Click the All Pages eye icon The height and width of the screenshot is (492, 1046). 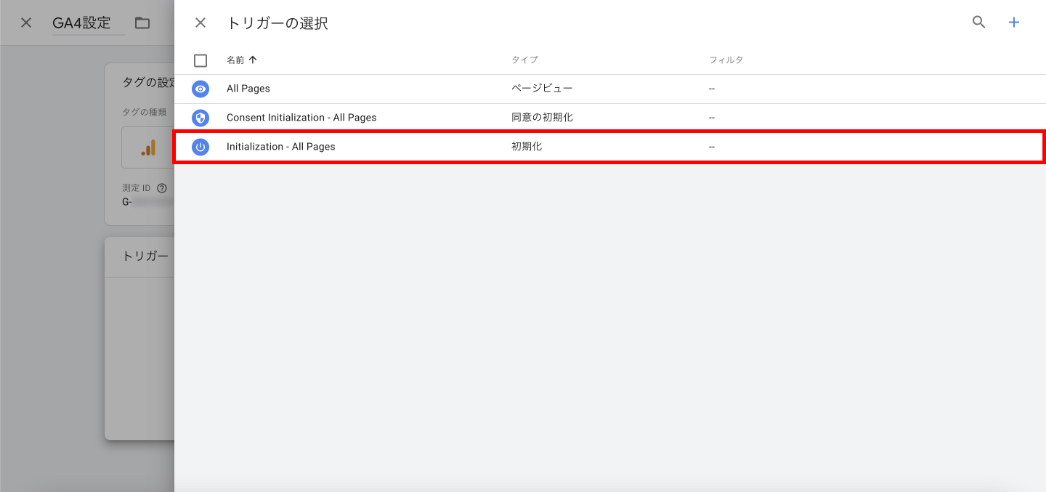click(x=200, y=89)
